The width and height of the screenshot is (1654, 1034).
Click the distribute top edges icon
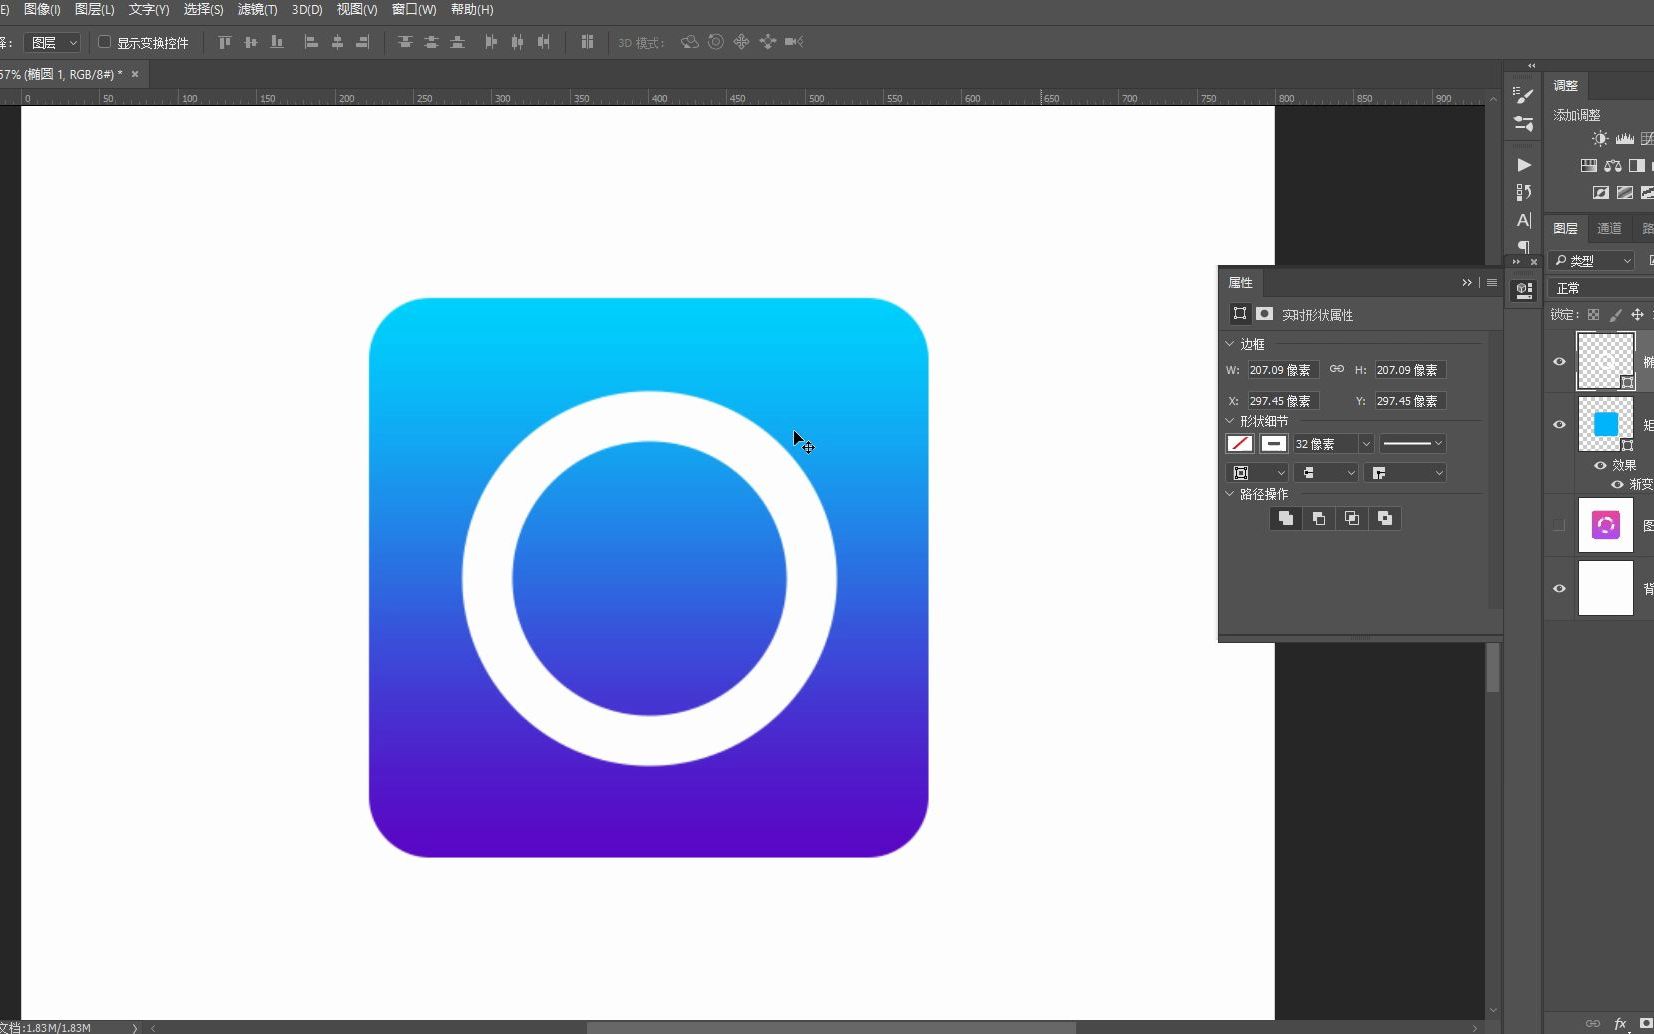pyautogui.click(x=405, y=42)
